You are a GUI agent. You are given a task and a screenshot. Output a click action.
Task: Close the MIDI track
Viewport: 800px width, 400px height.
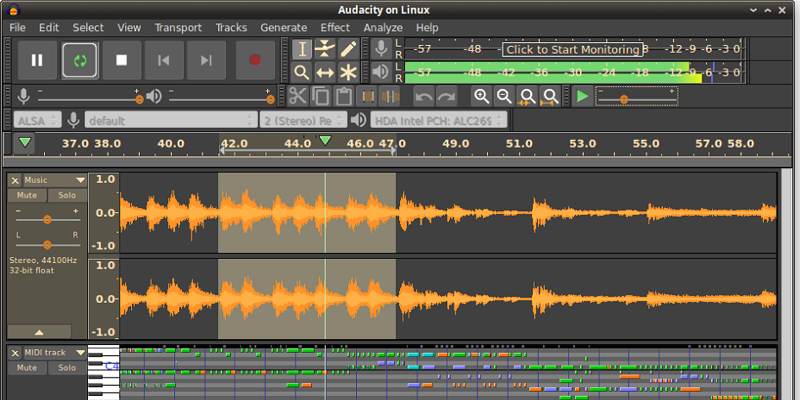click(15, 353)
